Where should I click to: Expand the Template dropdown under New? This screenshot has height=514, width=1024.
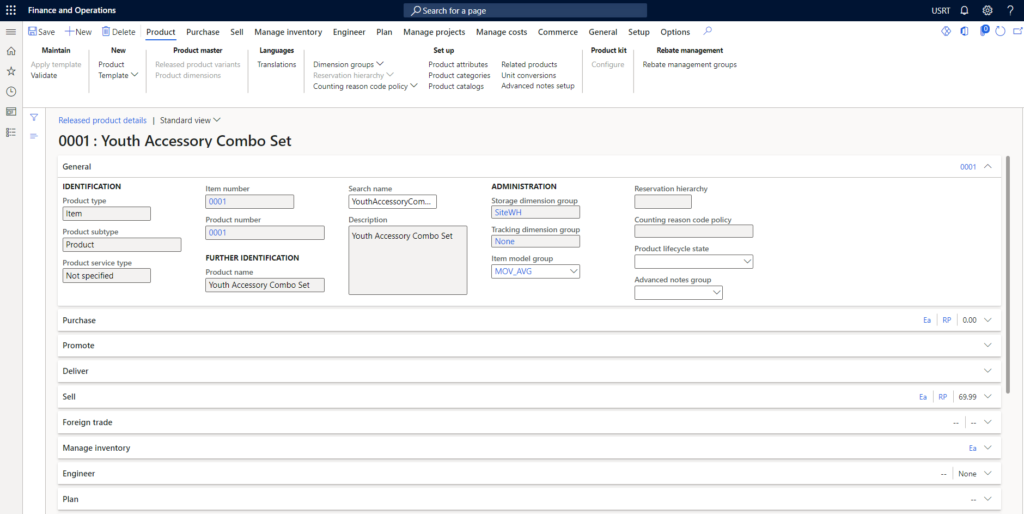[118, 75]
